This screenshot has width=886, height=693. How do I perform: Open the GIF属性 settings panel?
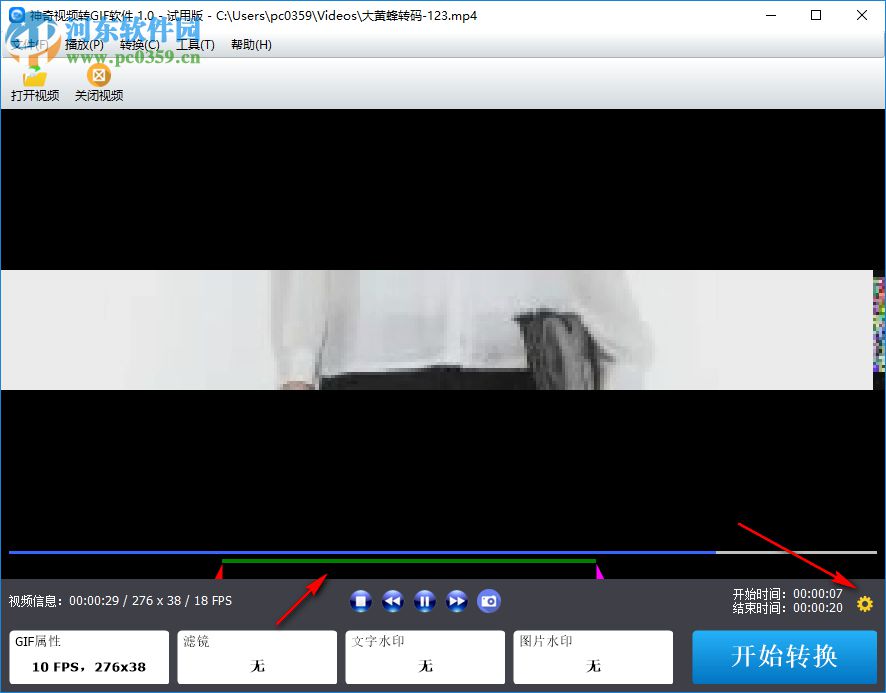click(89, 657)
